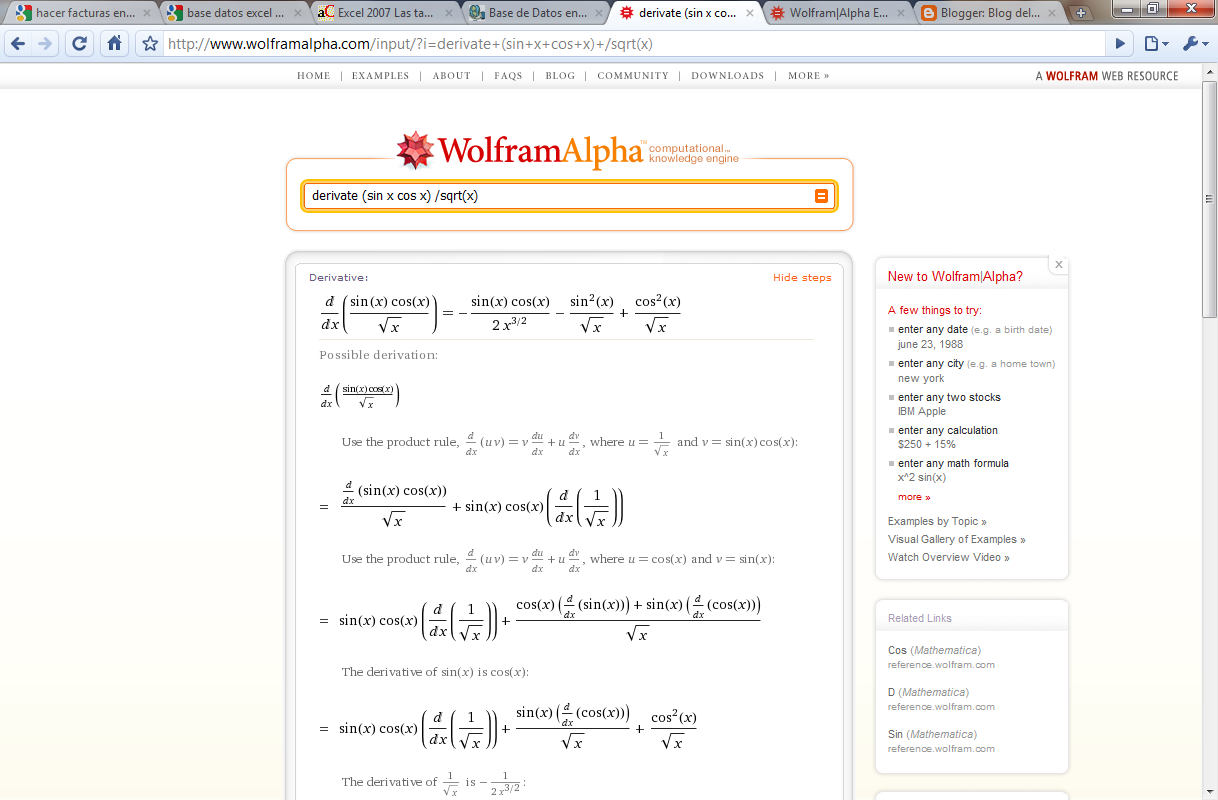Viewport: 1218px width, 800px height.
Task: Close the 'Base de Datos en...' tab
Action: point(597,14)
